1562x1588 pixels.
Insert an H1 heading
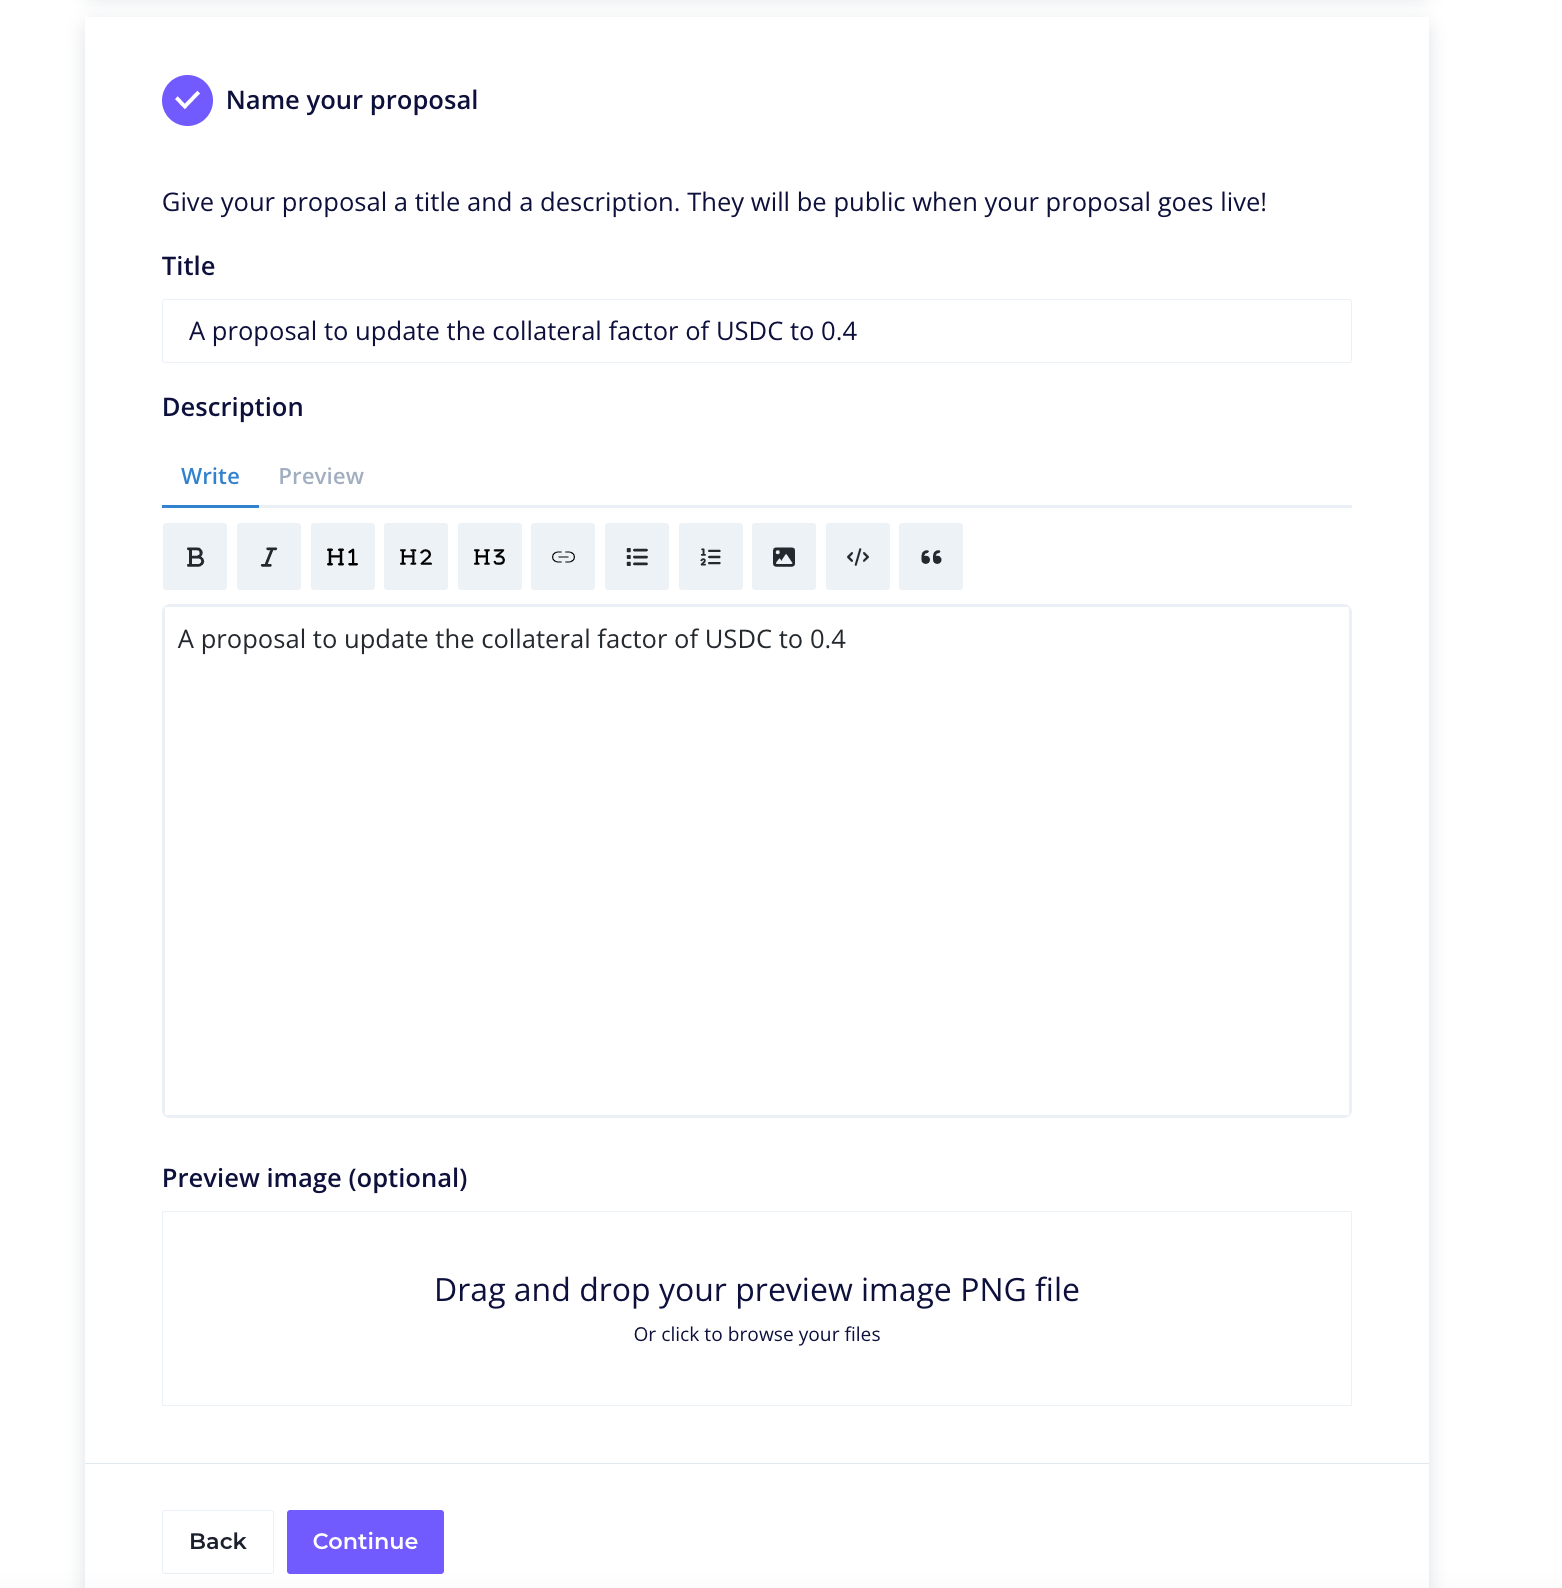pos(343,557)
